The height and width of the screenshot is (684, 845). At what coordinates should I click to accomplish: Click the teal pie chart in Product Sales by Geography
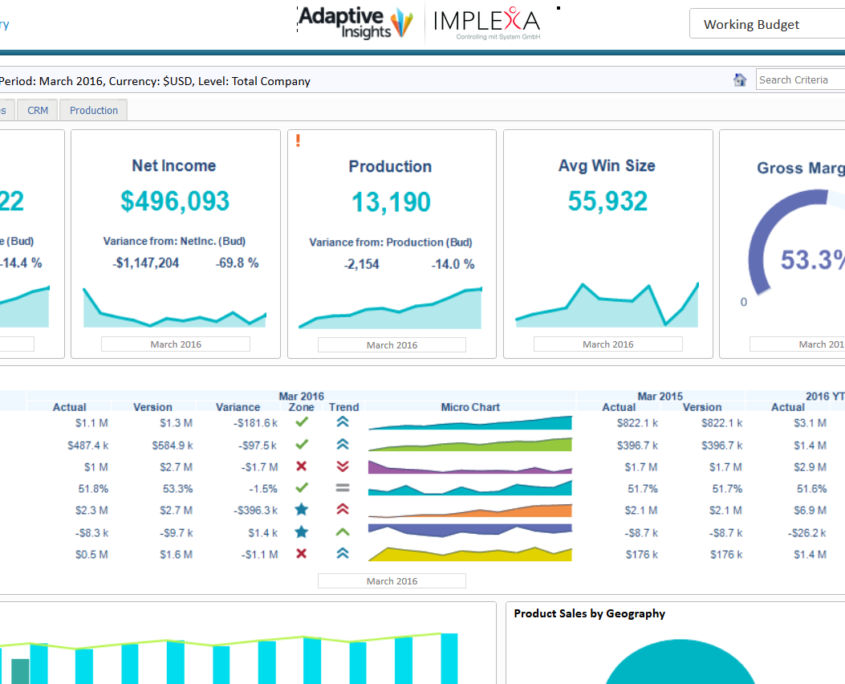680,663
